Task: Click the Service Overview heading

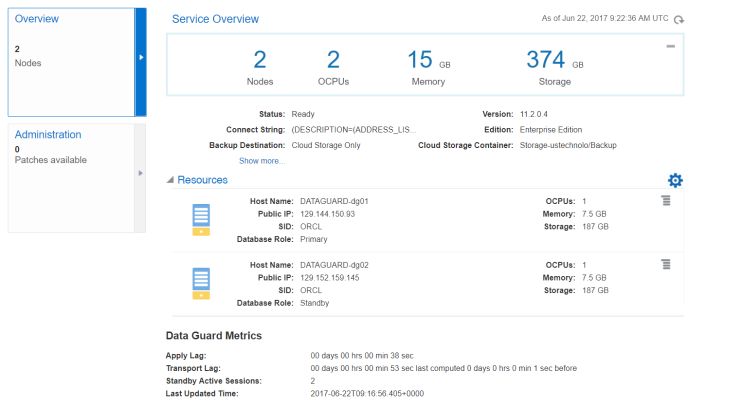Action: pyautogui.click(x=215, y=19)
